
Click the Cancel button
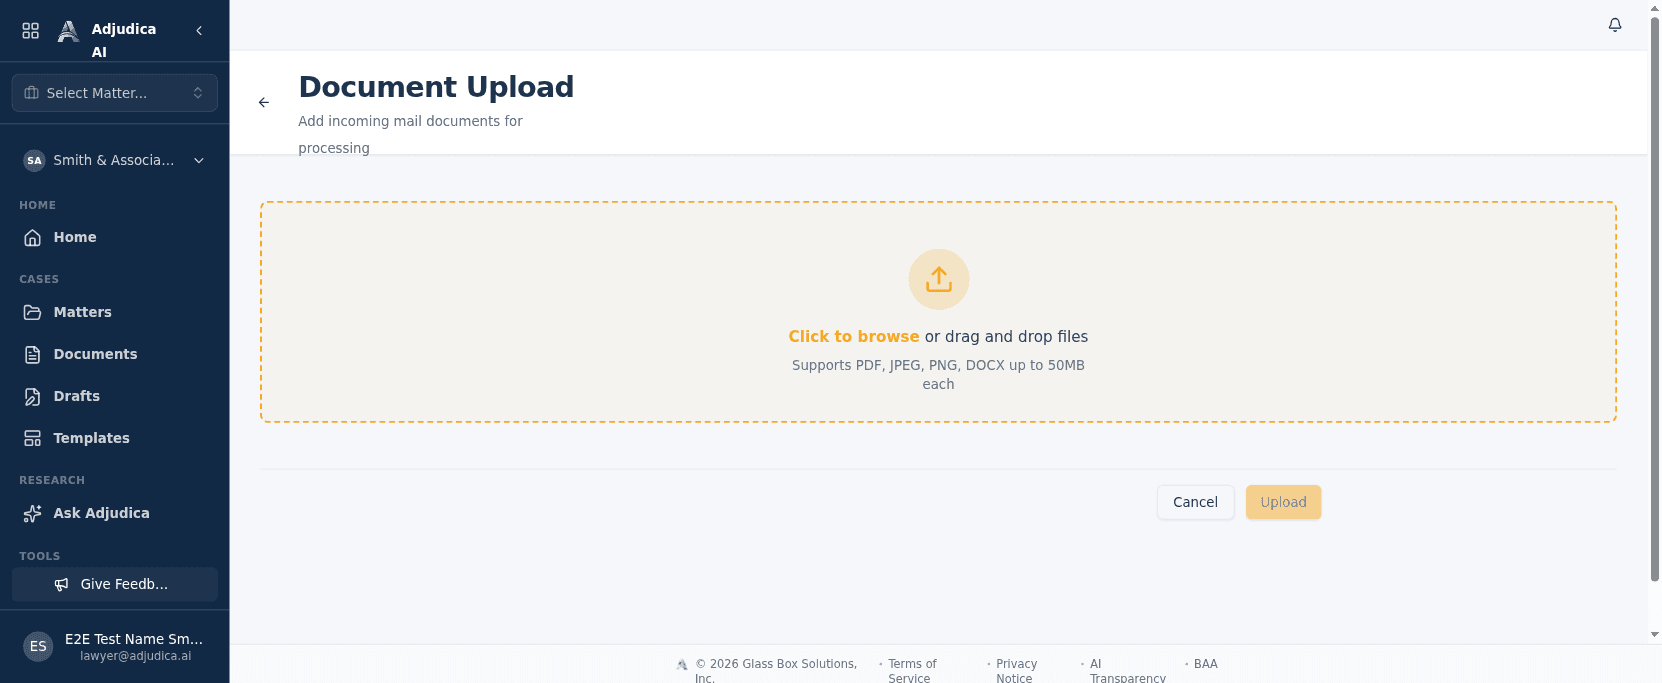pos(1195,502)
